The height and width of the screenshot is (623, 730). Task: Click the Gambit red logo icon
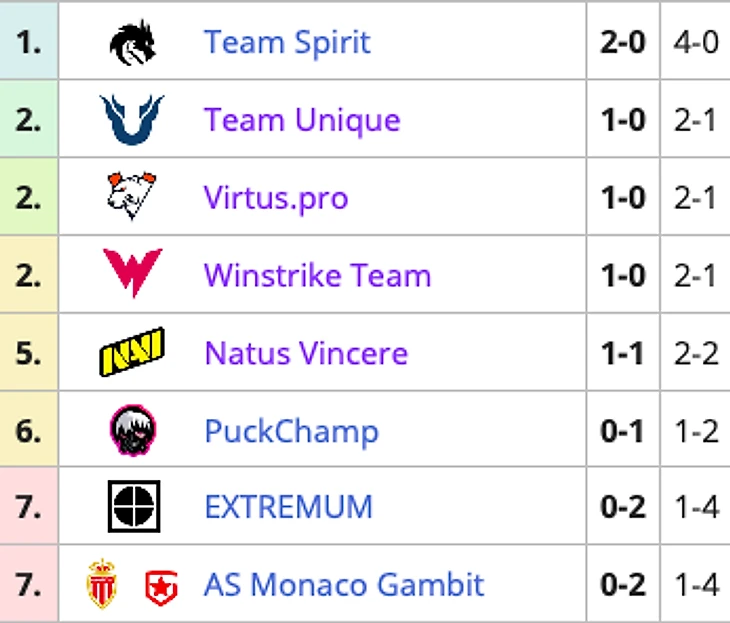160,586
